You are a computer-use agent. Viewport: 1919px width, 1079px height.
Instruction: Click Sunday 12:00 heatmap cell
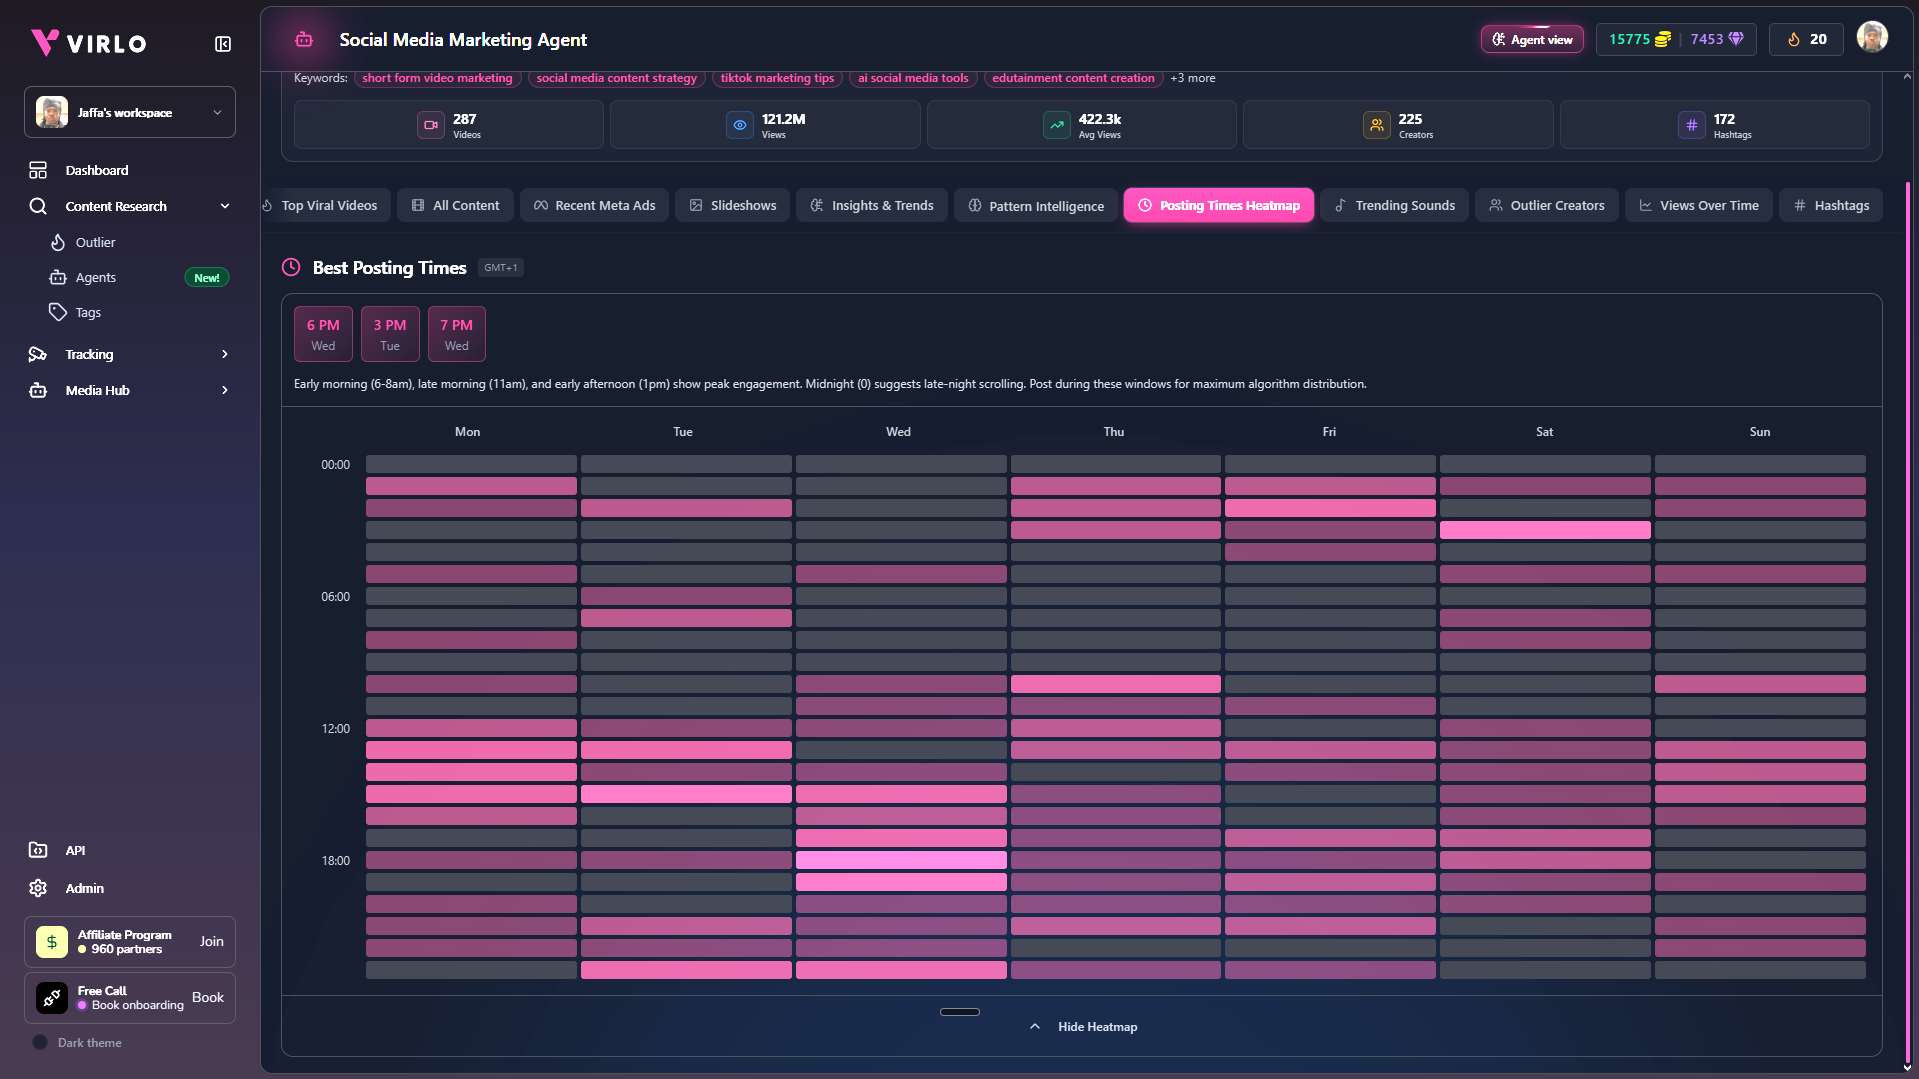(x=1760, y=728)
